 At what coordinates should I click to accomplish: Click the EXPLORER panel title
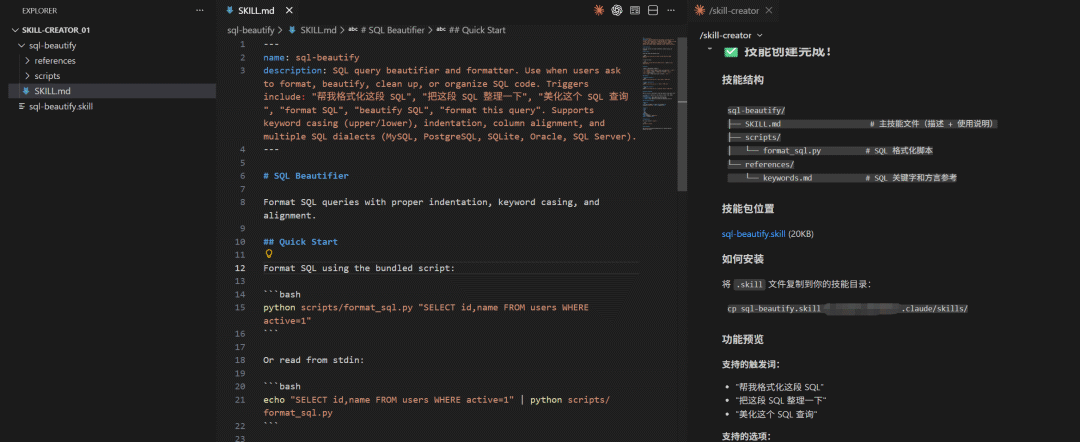click(39, 11)
